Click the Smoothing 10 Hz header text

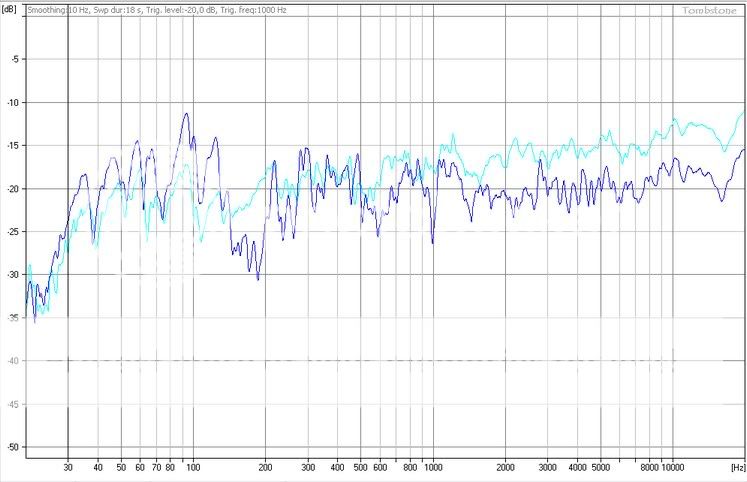(x=59, y=9)
